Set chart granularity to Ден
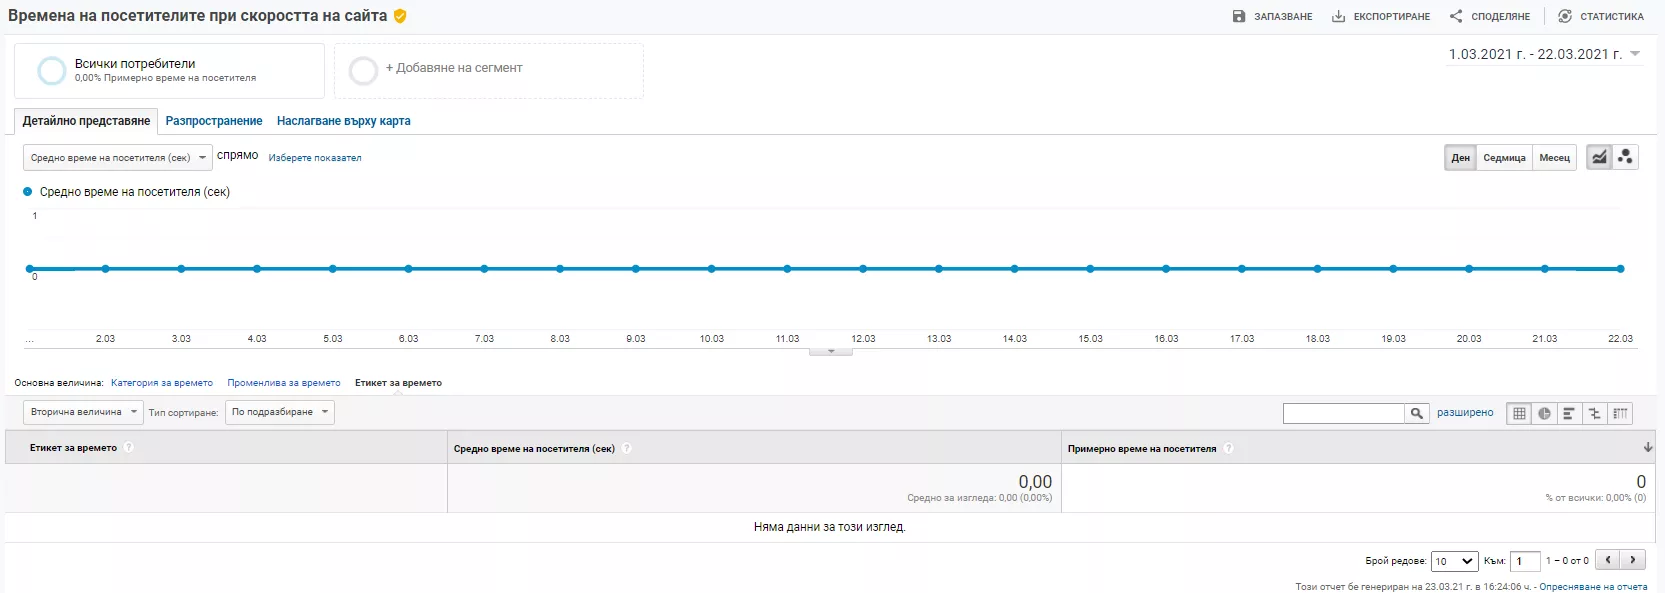The height and width of the screenshot is (593, 1665). pyautogui.click(x=1461, y=157)
